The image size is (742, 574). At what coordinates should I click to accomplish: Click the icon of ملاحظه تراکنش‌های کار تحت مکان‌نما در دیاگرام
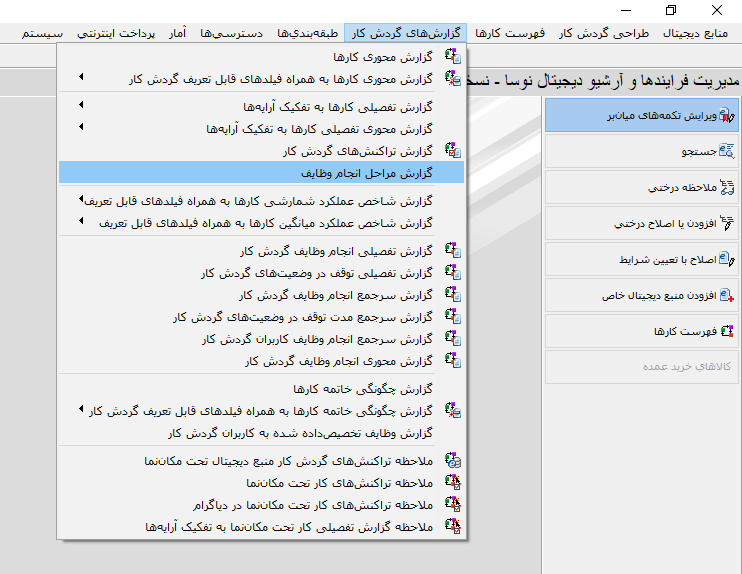(452, 503)
